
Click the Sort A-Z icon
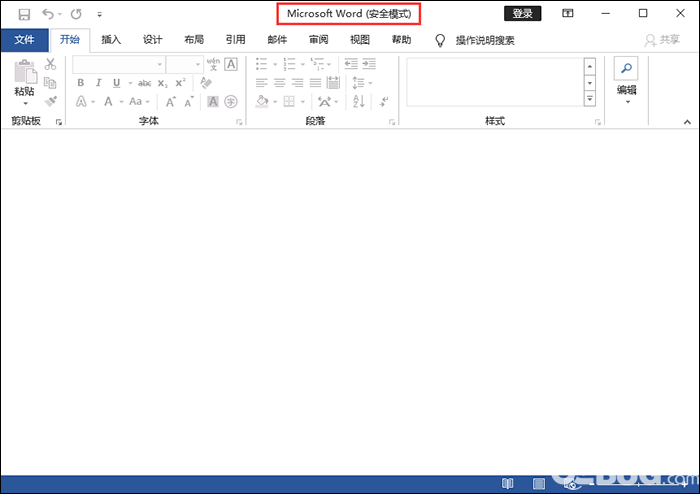pos(359,102)
